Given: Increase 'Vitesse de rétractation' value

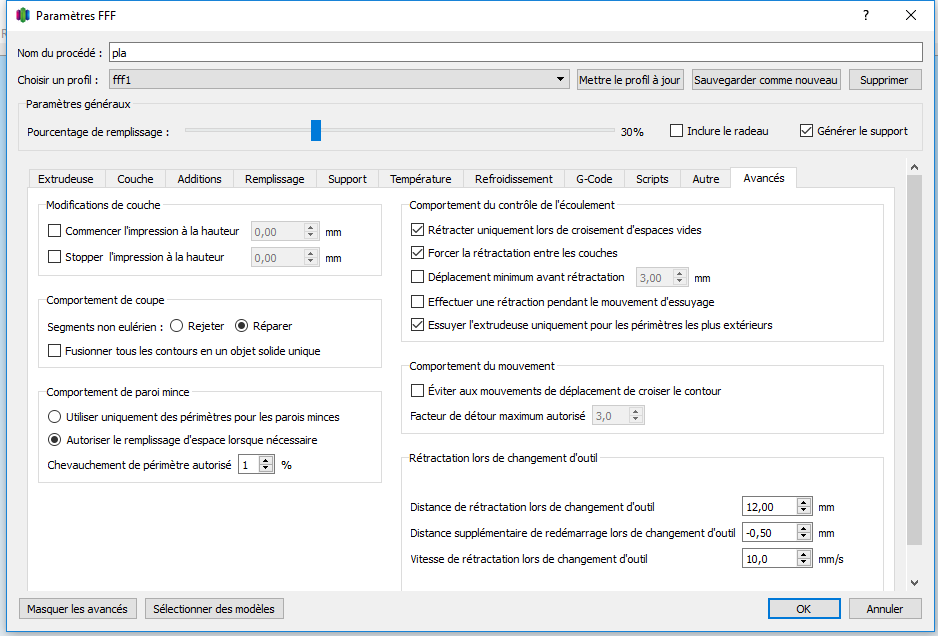Looking at the screenshot, I should [804, 555].
